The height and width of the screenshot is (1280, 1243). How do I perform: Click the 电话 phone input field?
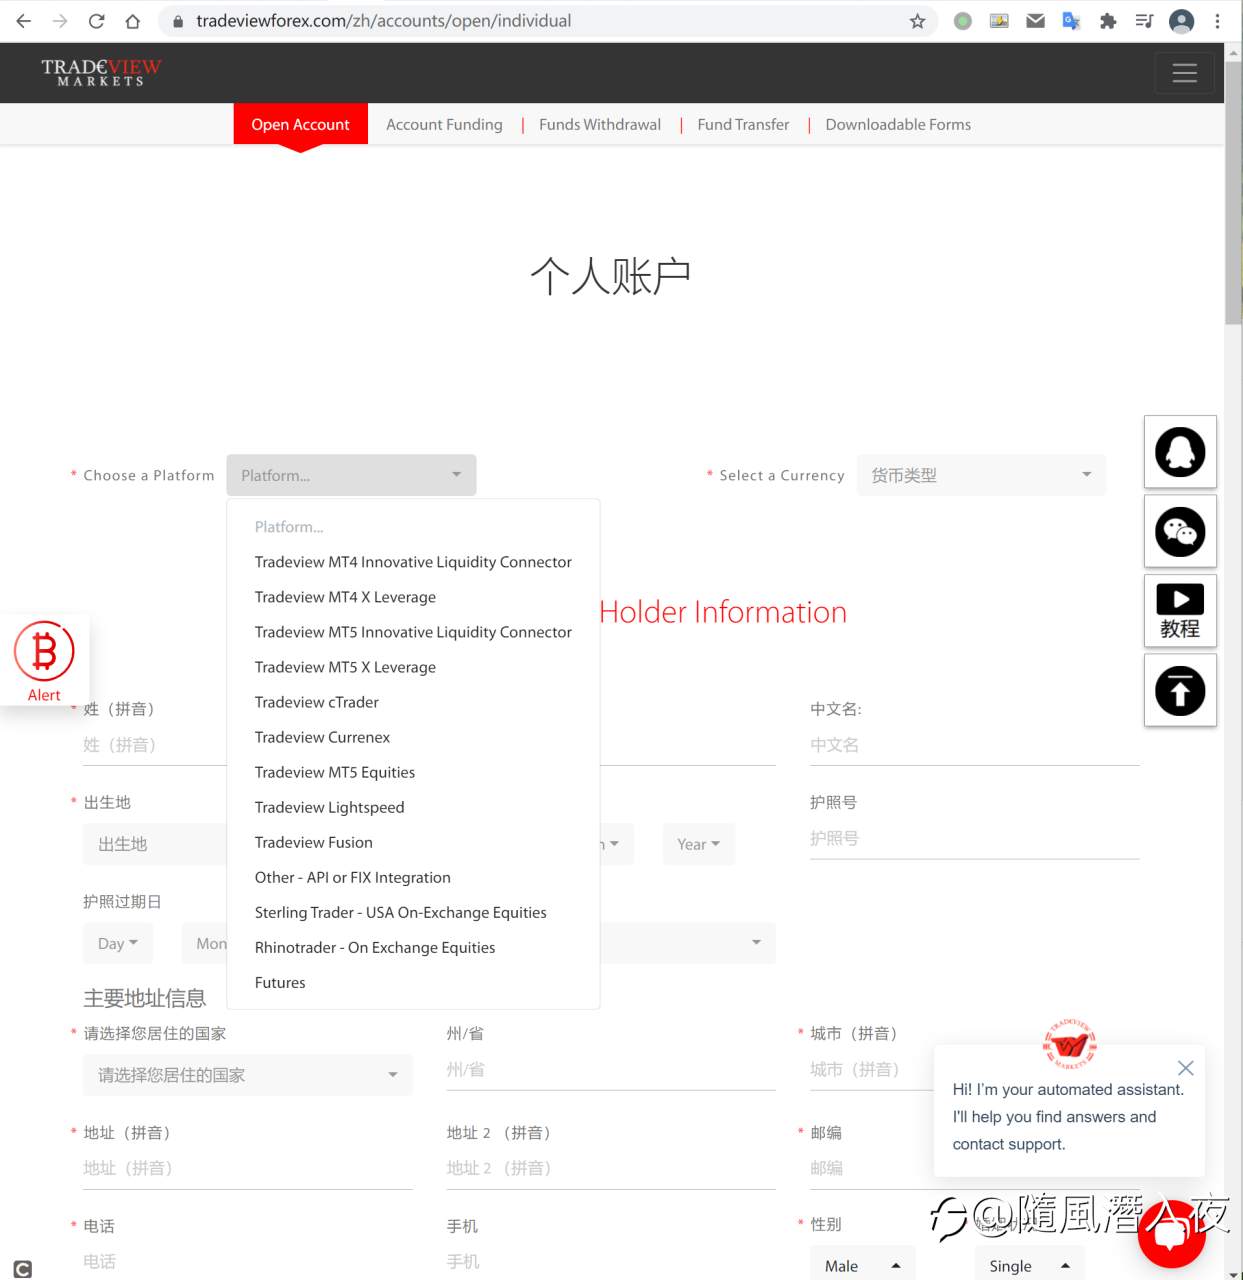coord(248,1262)
